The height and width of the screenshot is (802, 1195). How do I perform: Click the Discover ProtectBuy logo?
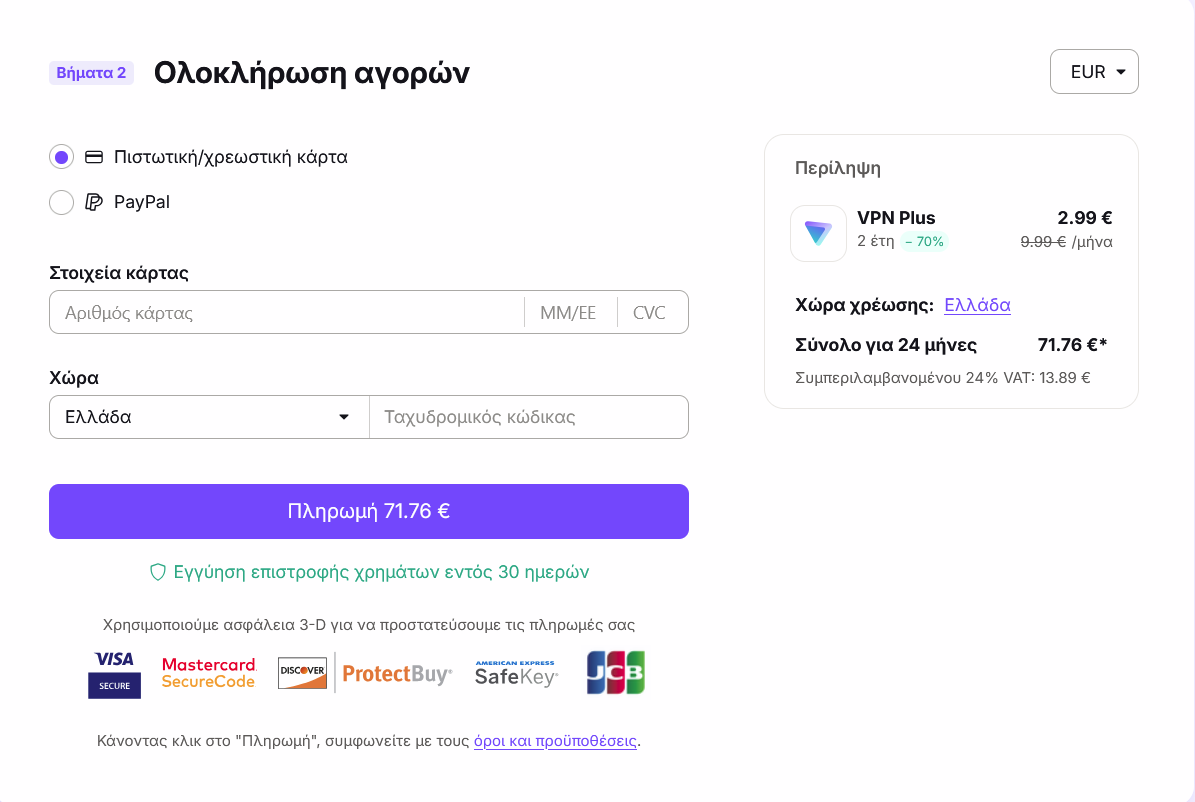pyautogui.click(x=365, y=673)
